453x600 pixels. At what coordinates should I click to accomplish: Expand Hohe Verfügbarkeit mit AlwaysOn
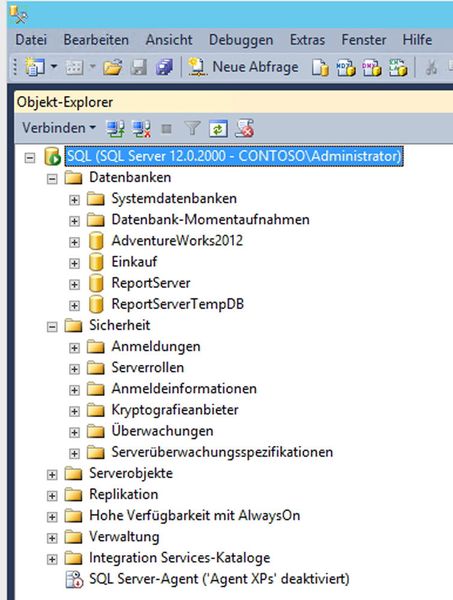[52, 517]
